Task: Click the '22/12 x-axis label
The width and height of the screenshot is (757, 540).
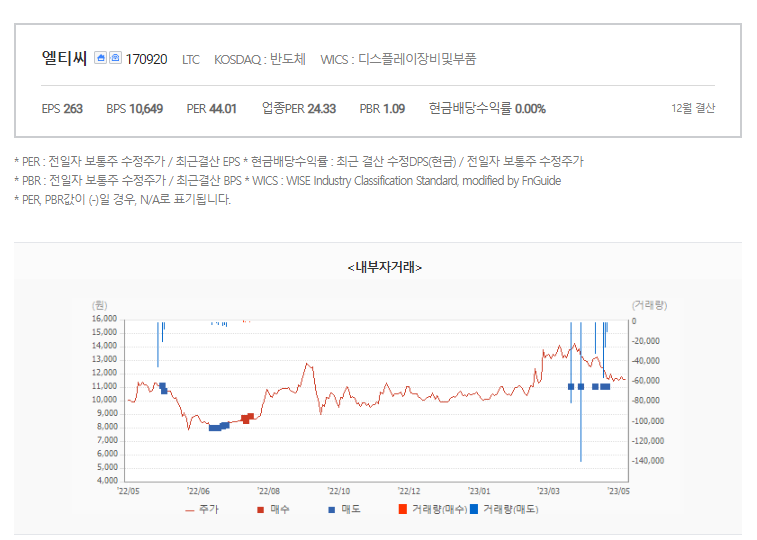Action: tap(409, 491)
